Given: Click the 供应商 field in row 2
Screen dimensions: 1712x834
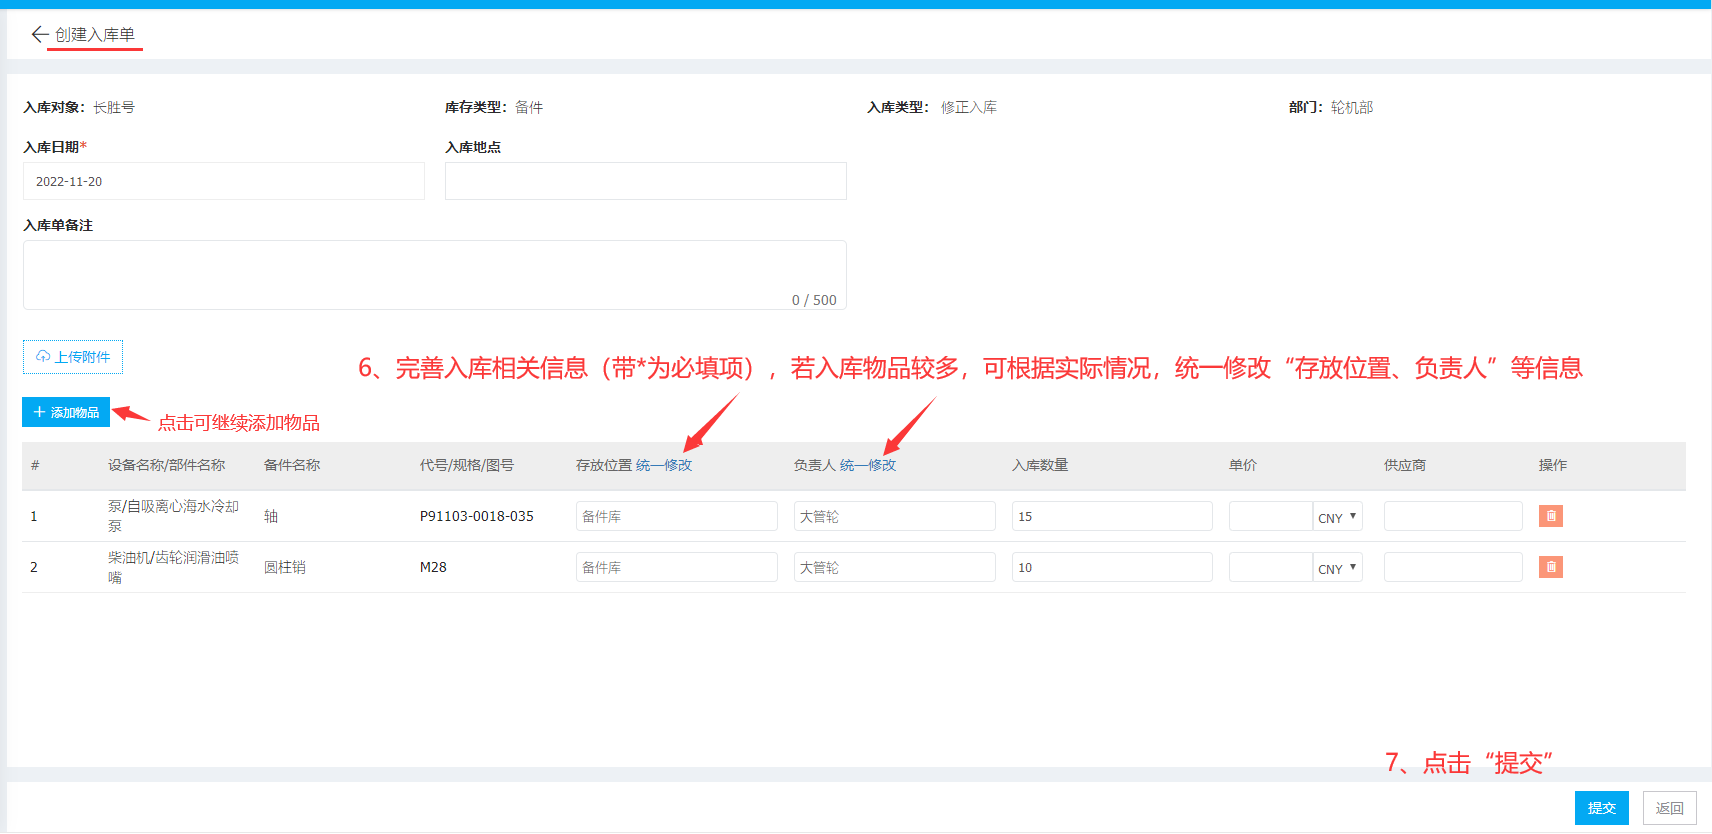Looking at the screenshot, I should (1453, 567).
